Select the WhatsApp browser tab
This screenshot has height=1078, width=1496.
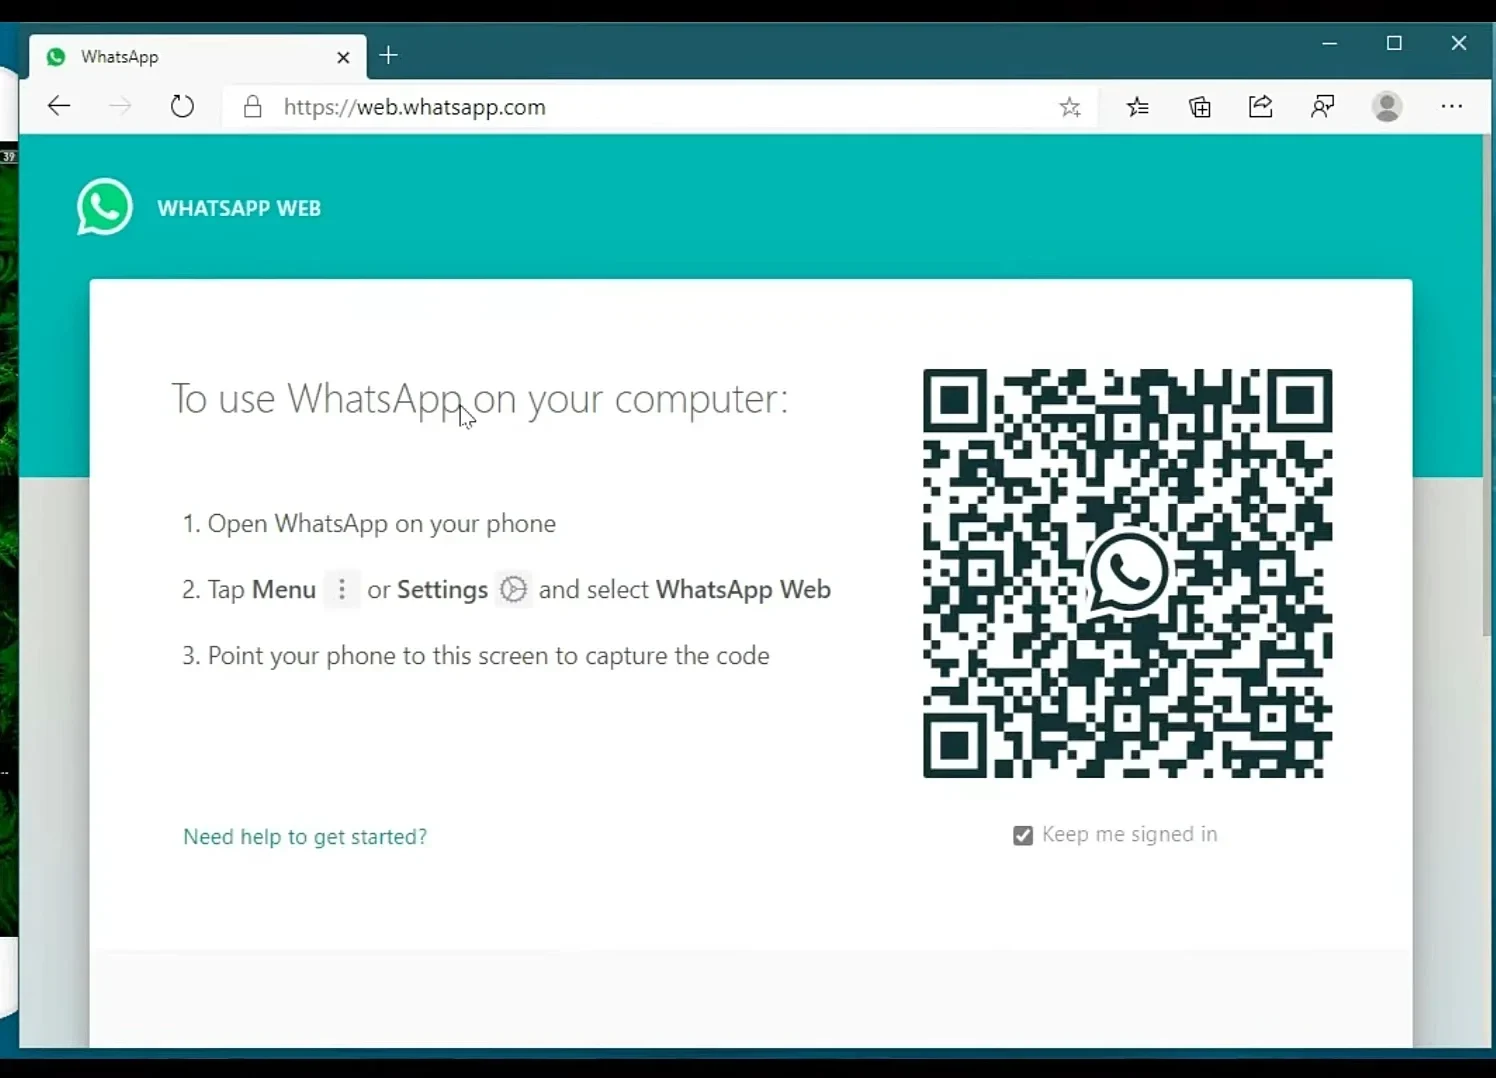pos(197,57)
